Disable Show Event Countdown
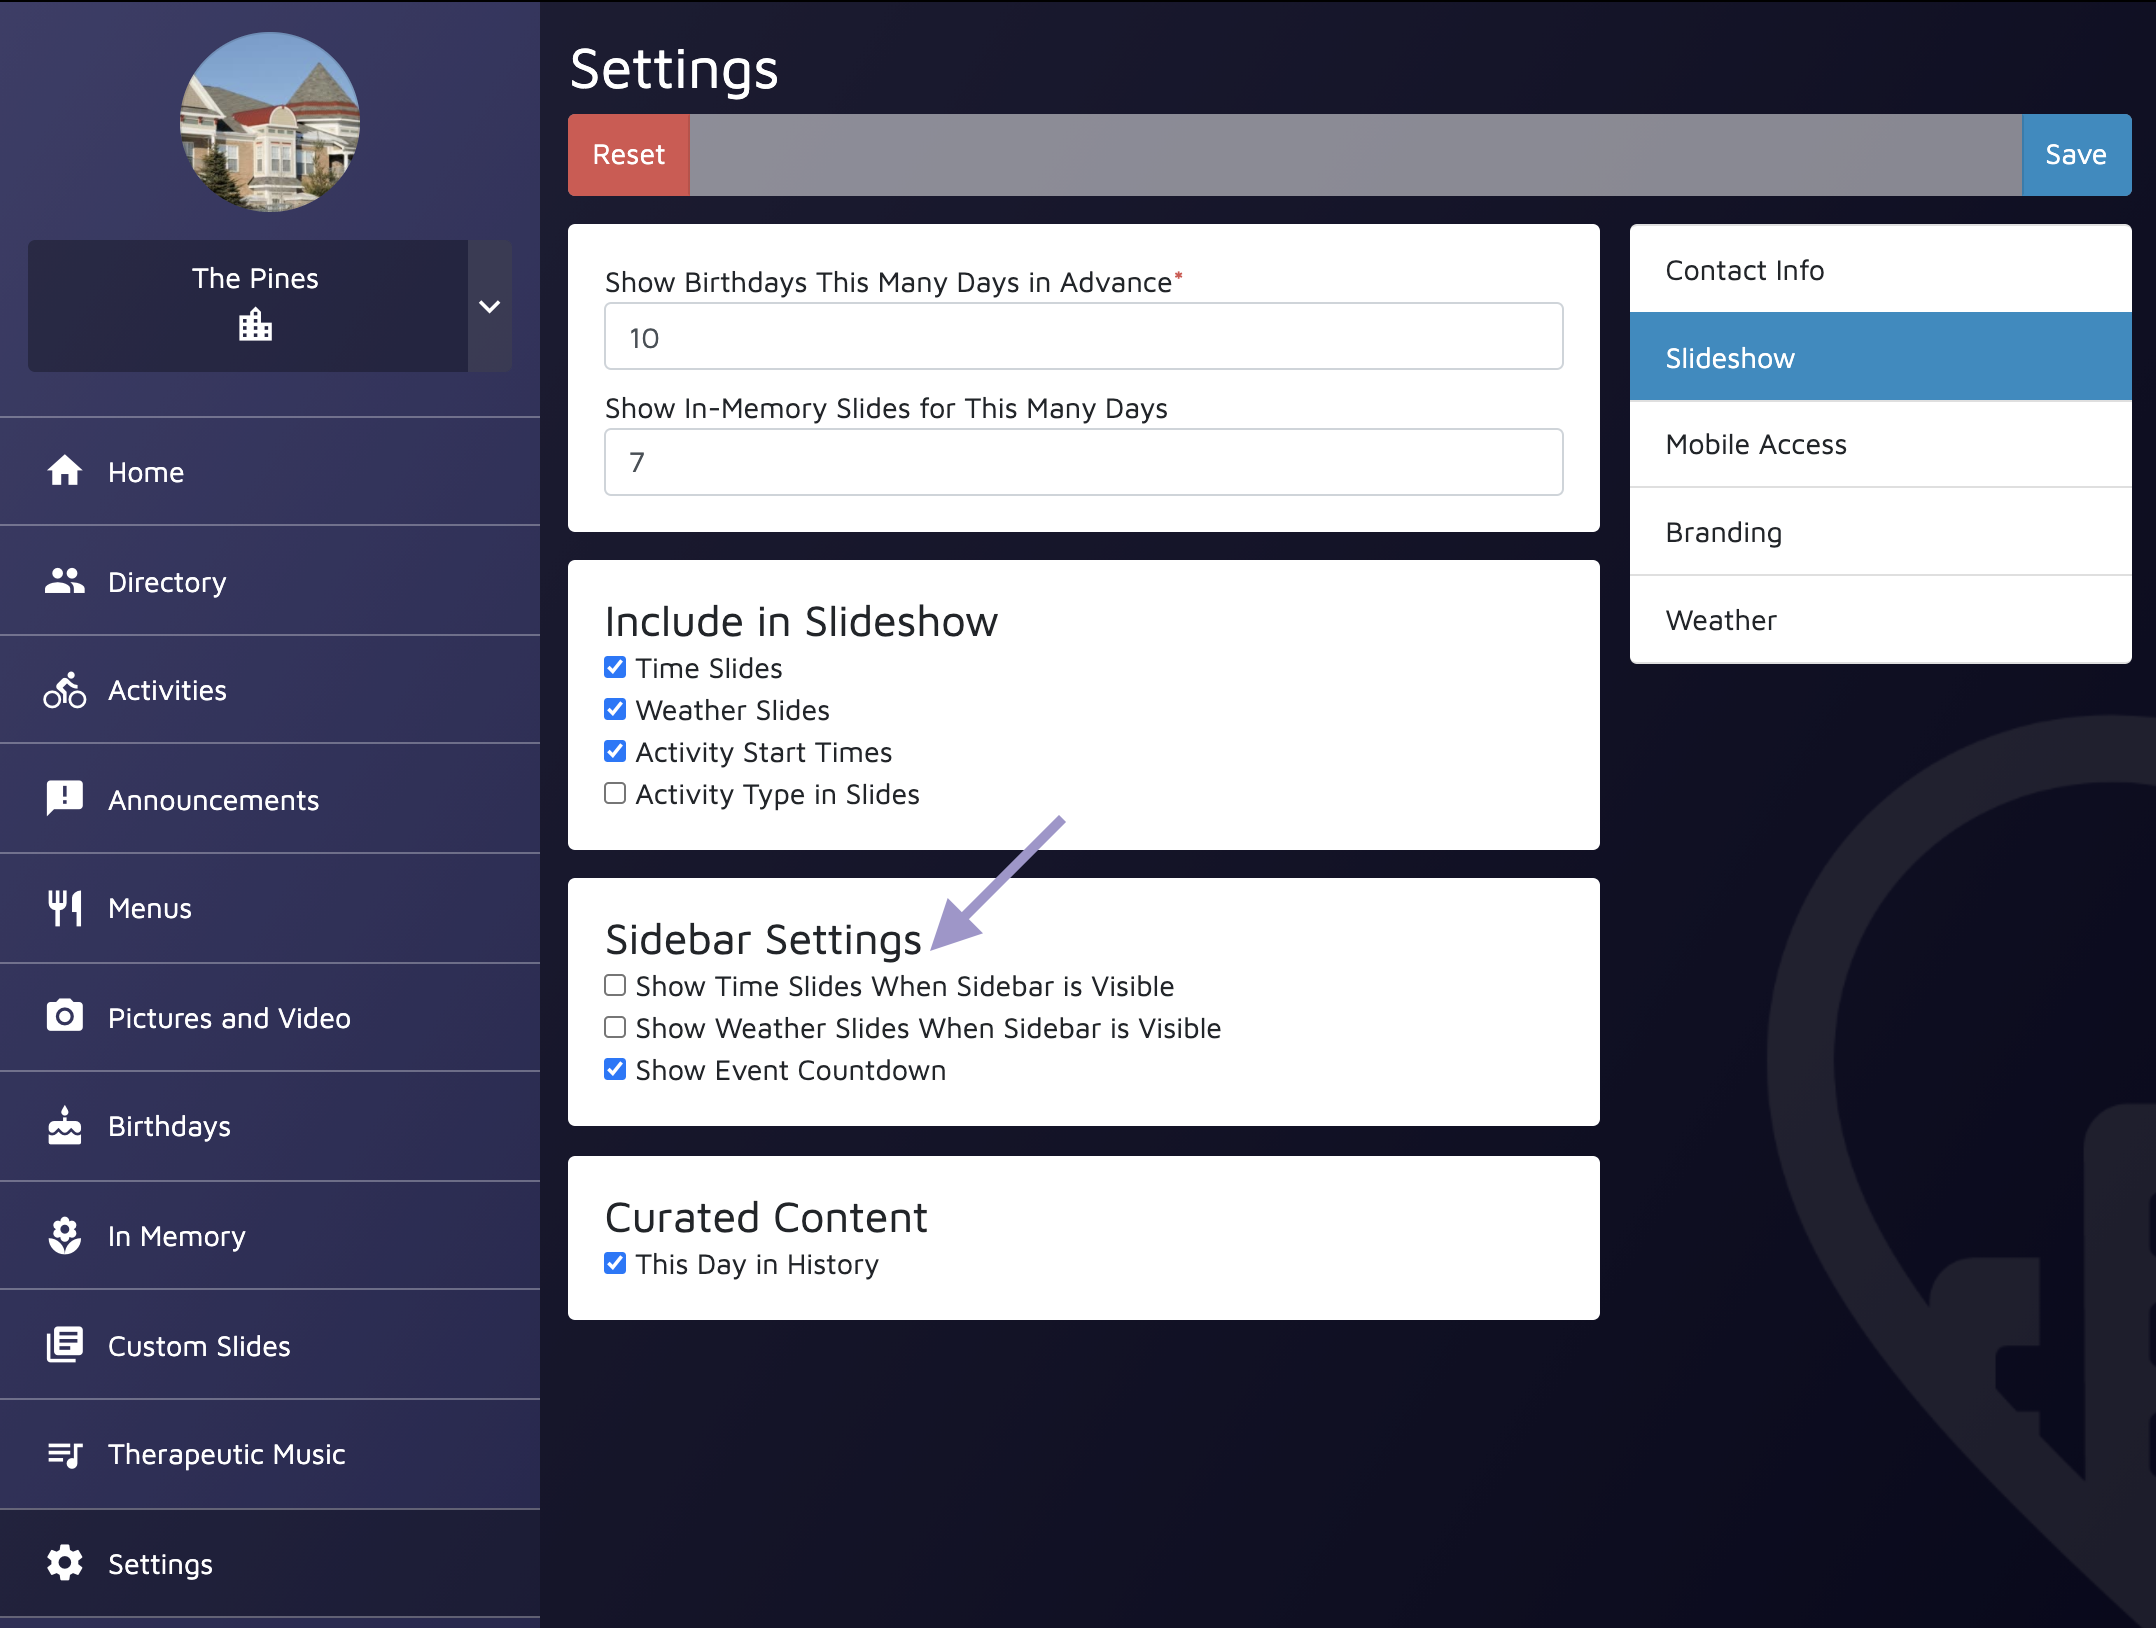Image resolution: width=2156 pixels, height=1628 pixels. click(x=615, y=1069)
